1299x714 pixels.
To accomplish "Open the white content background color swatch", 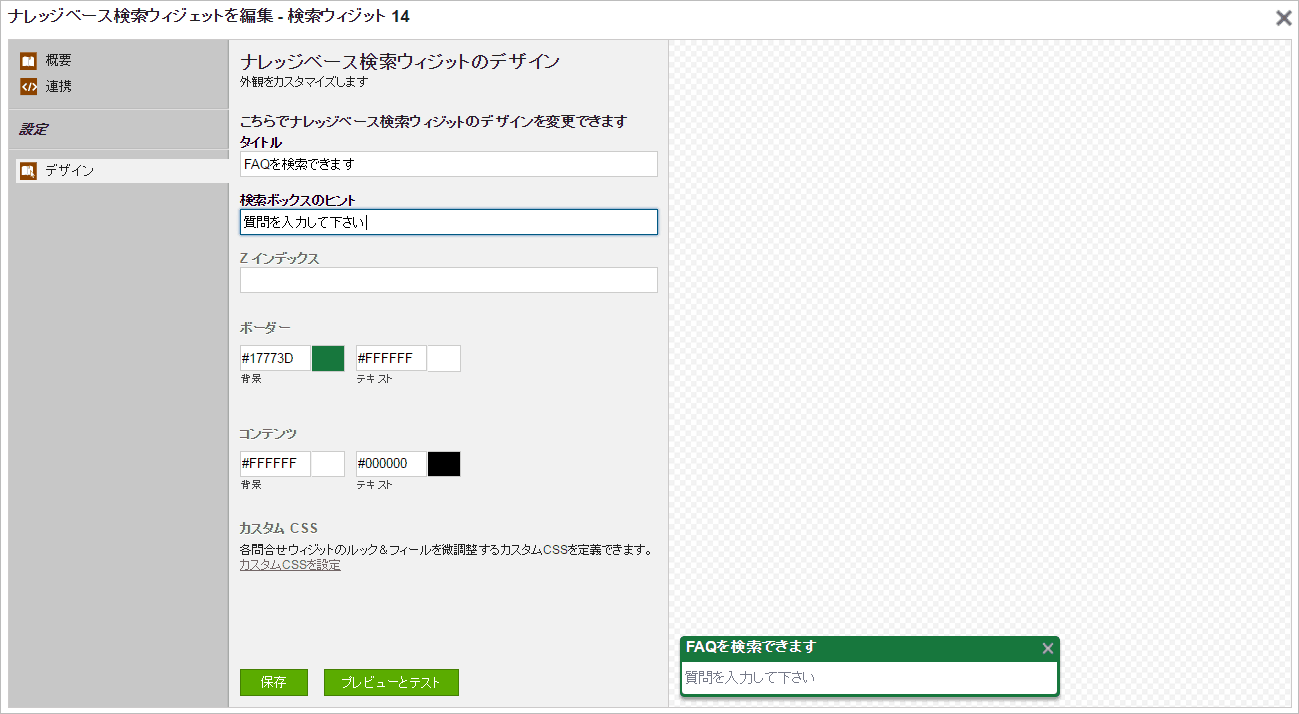I will tap(328, 464).
